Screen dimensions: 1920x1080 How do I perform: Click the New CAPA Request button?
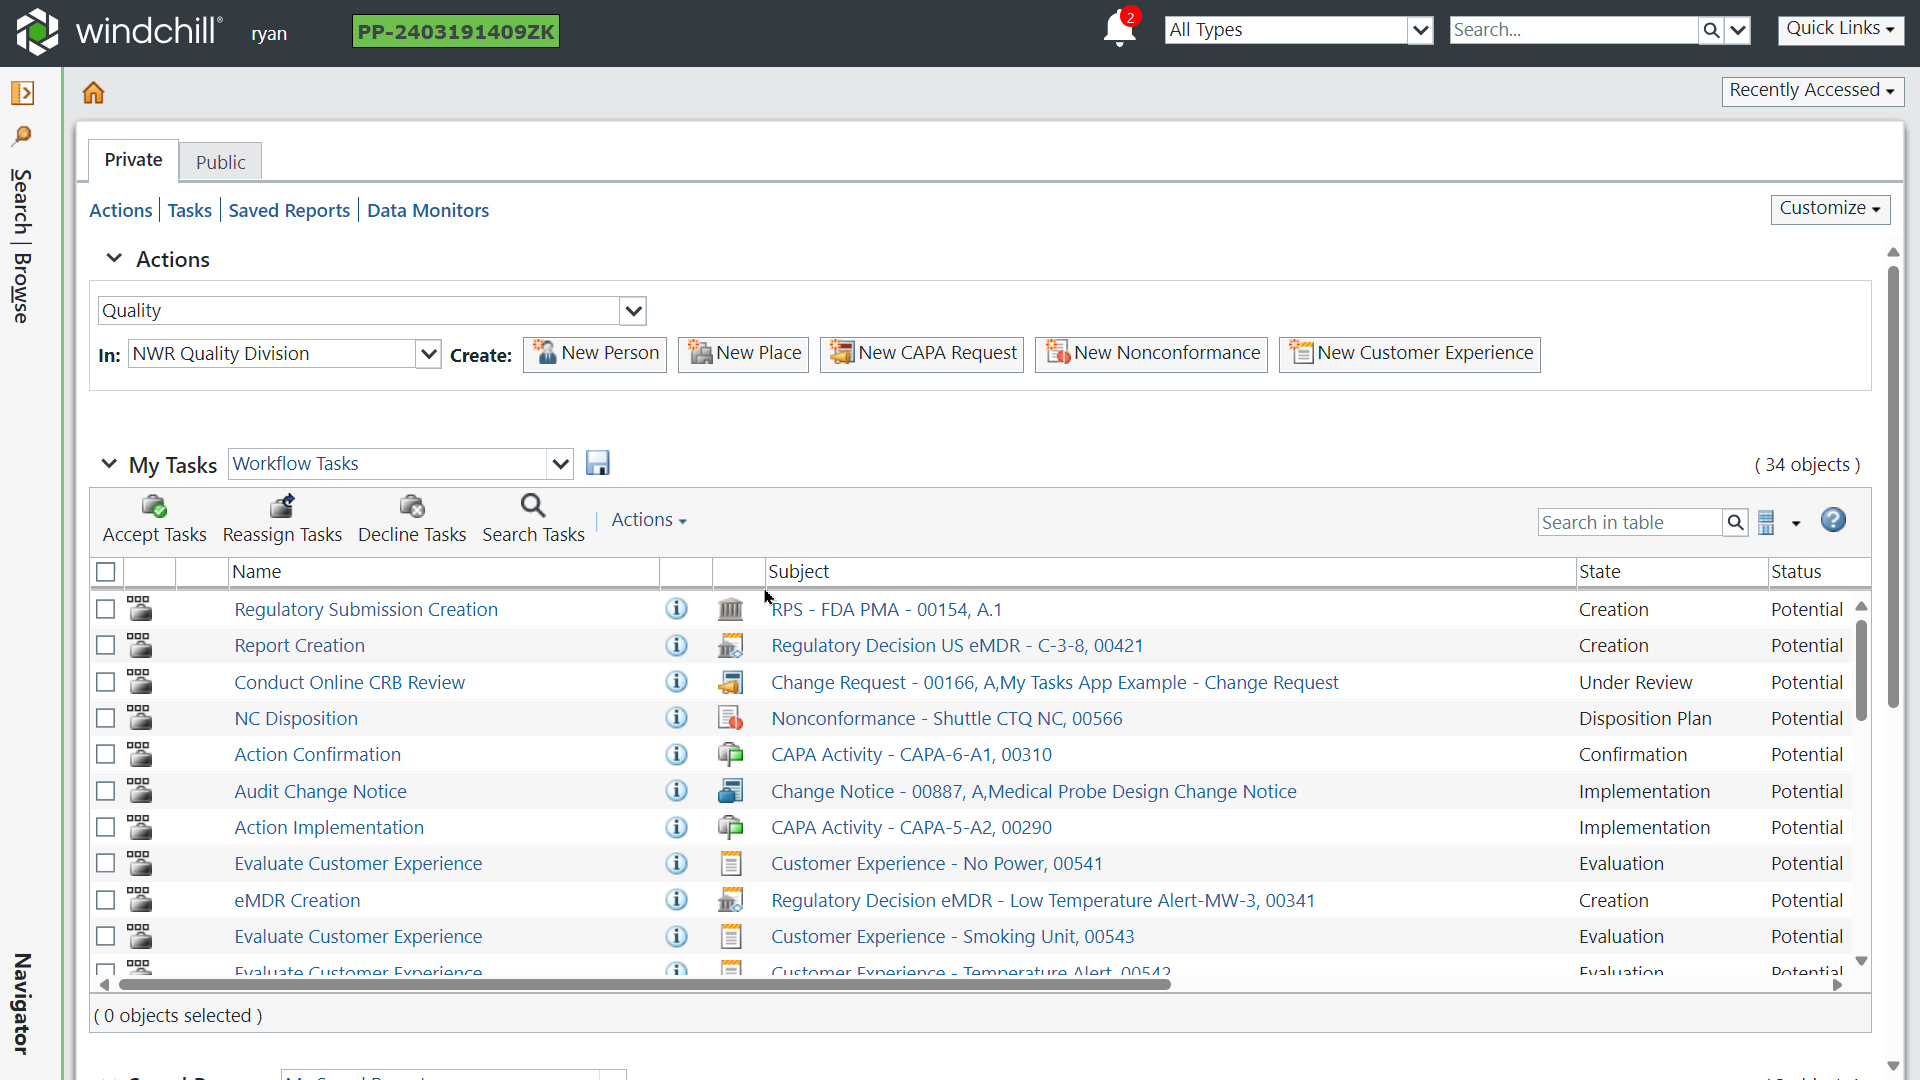[922, 354]
